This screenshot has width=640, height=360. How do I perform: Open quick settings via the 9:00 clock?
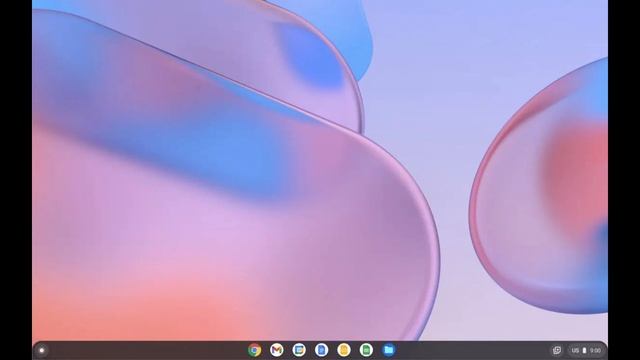point(595,350)
